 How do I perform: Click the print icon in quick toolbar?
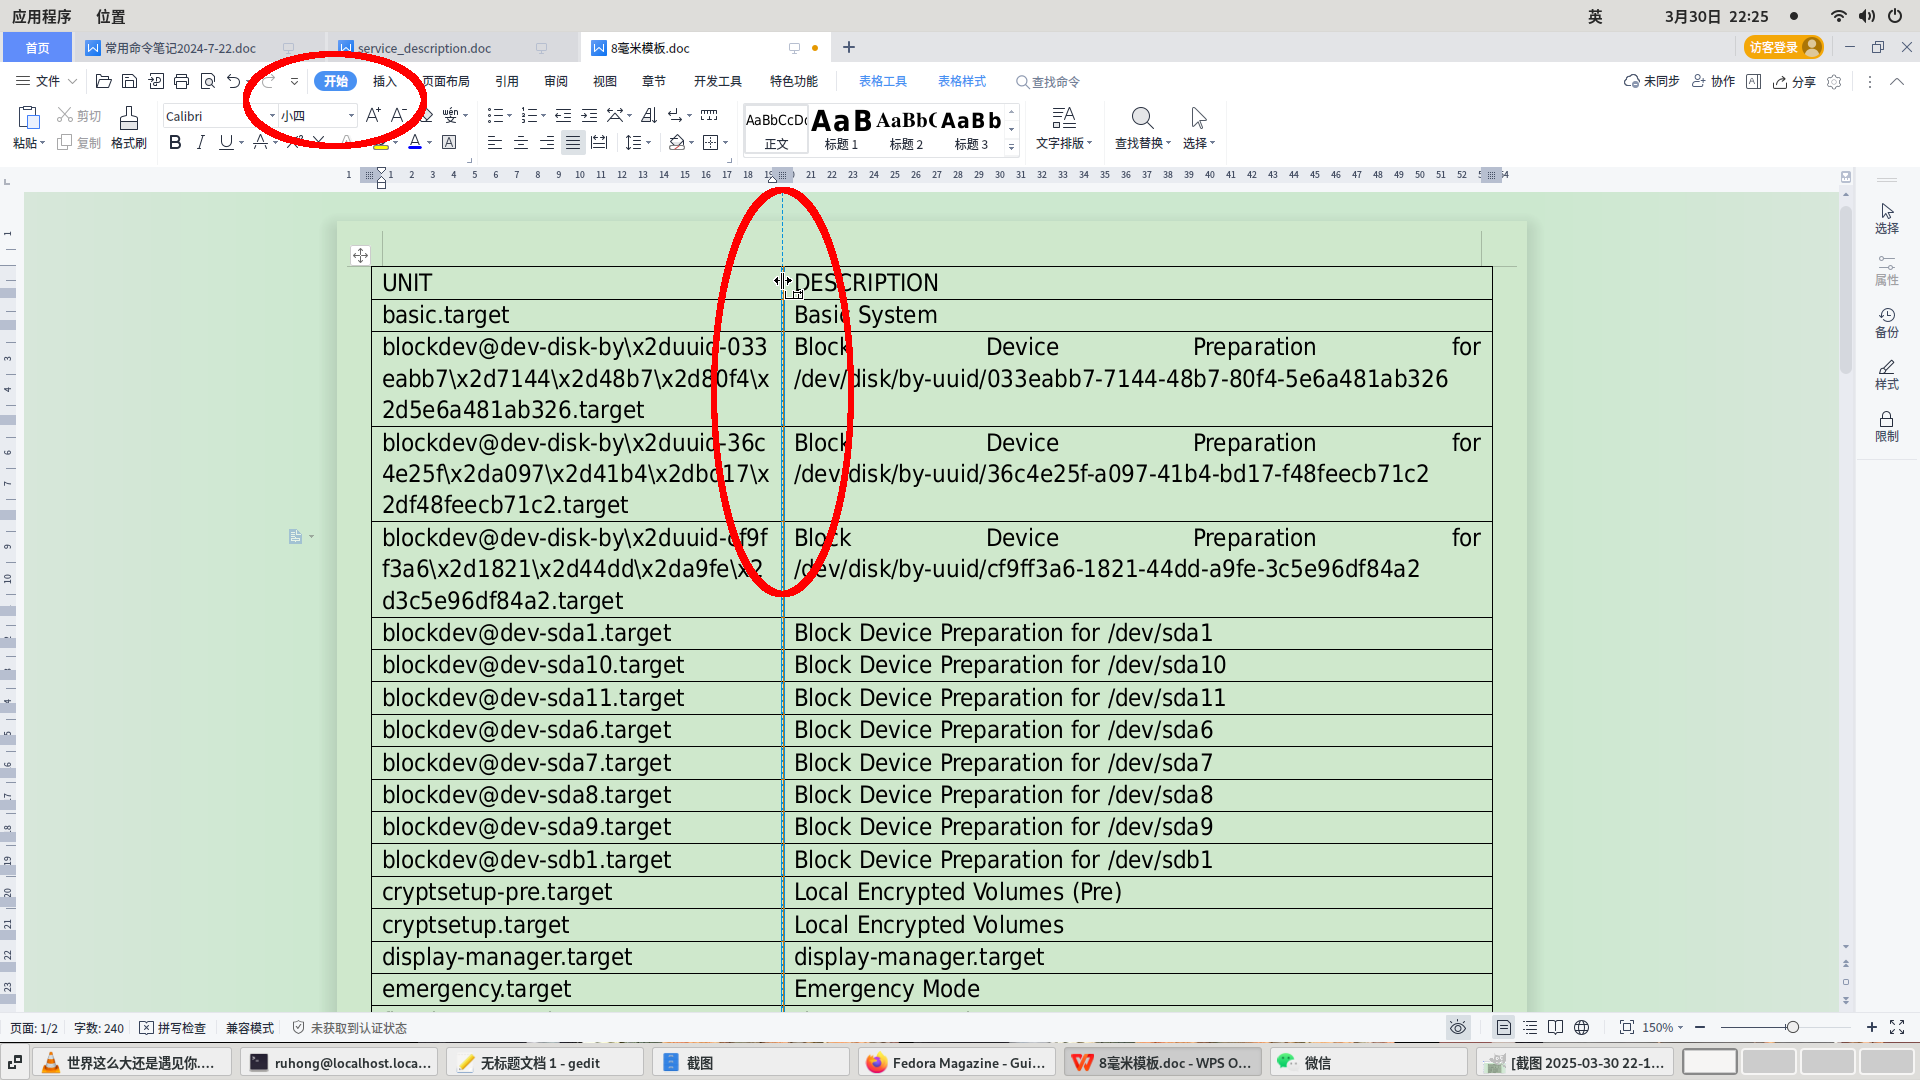coord(181,81)
